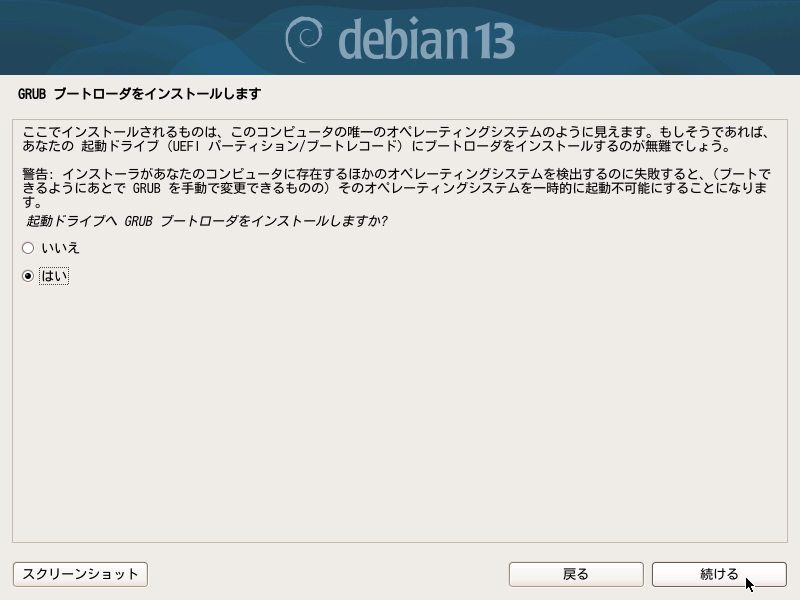Click the italic question 起動ドライブへ GRUB text

(207, 221)
